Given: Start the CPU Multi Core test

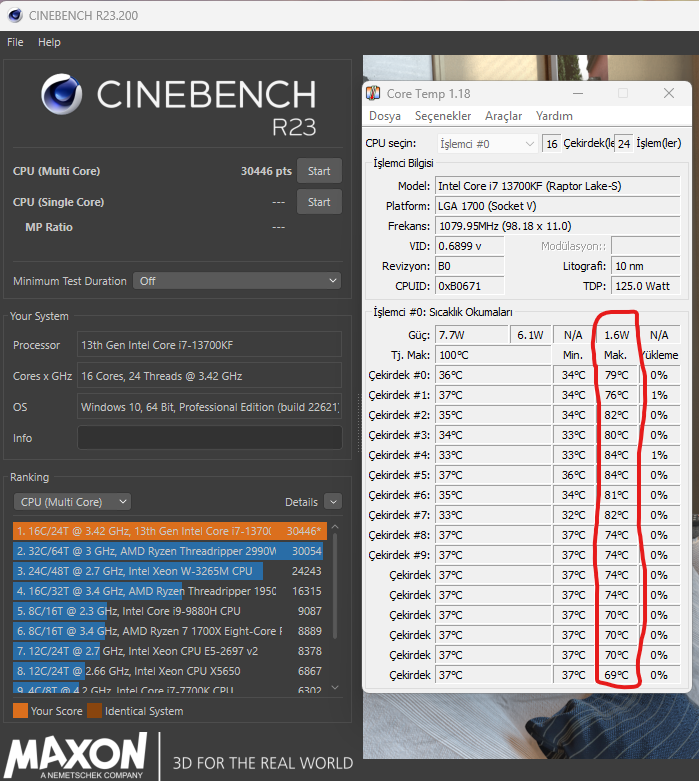Looking at the screenshot, I should (x=319, y=171).
